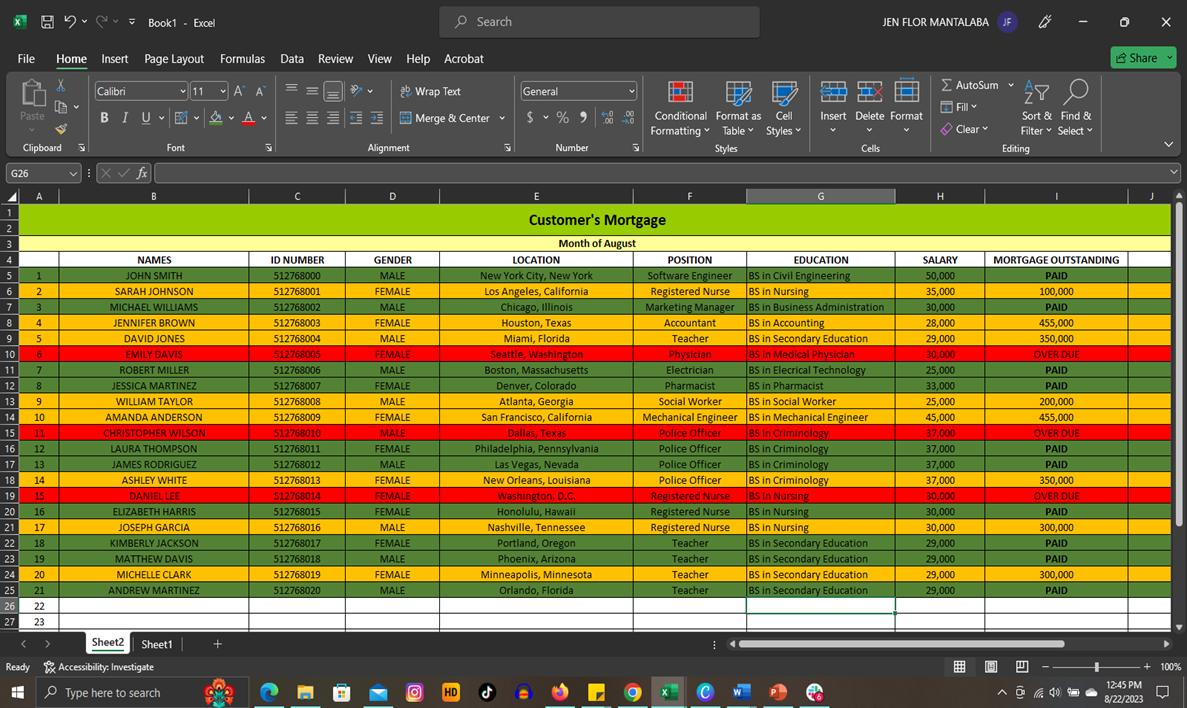Click the percent style icon

[562, 118]
